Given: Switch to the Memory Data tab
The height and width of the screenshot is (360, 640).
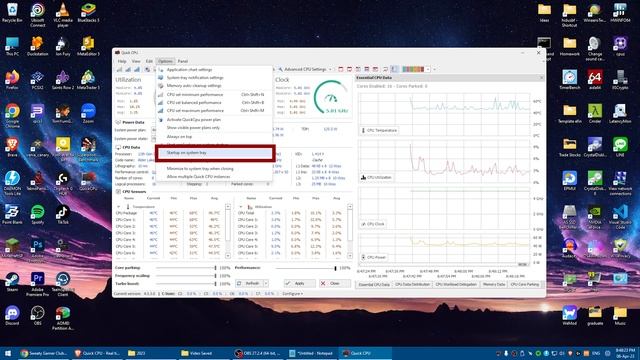Looking at the screenshot, I should tap(494, 284).
